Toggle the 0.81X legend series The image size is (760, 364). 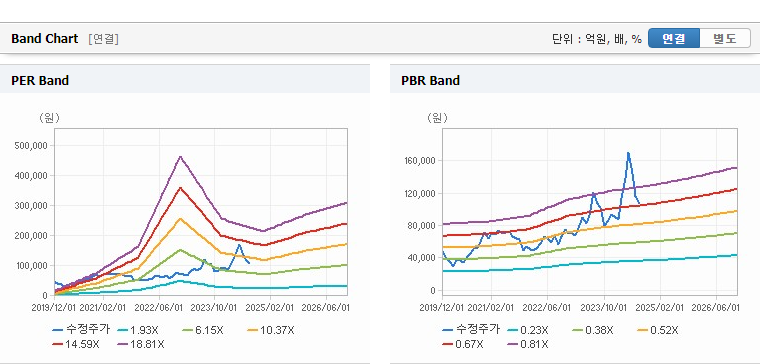(x=527, y=345)
